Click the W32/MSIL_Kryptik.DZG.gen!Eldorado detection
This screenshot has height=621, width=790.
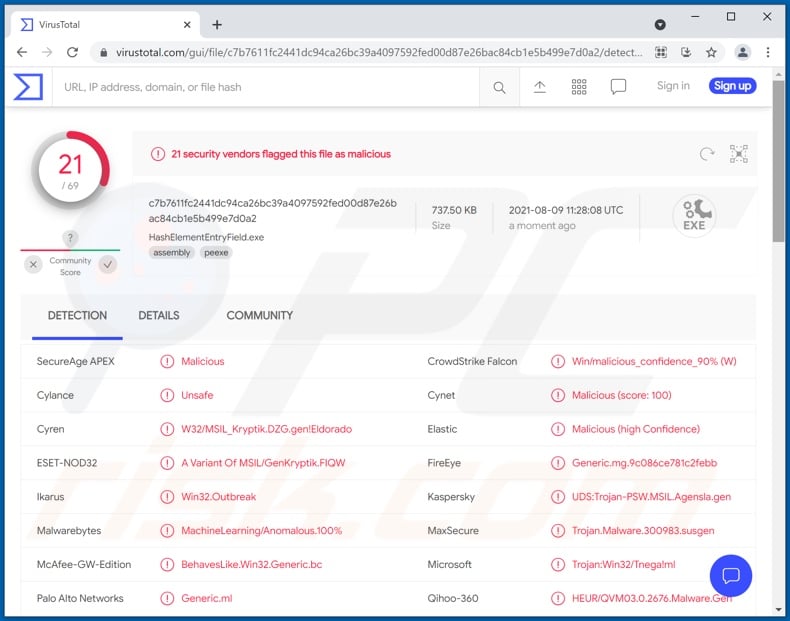[x=267, y=429]
